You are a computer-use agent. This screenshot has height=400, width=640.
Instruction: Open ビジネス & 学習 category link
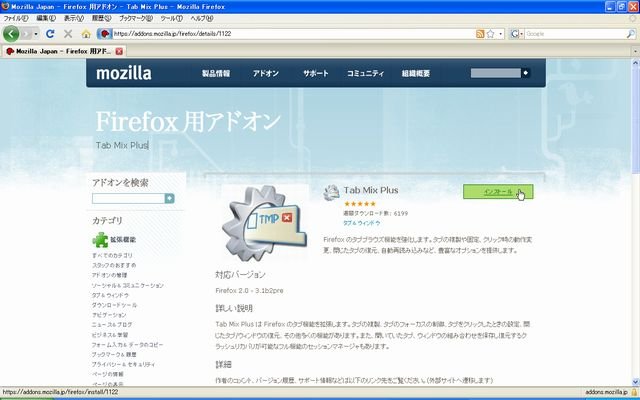click(x=110, y=335)
